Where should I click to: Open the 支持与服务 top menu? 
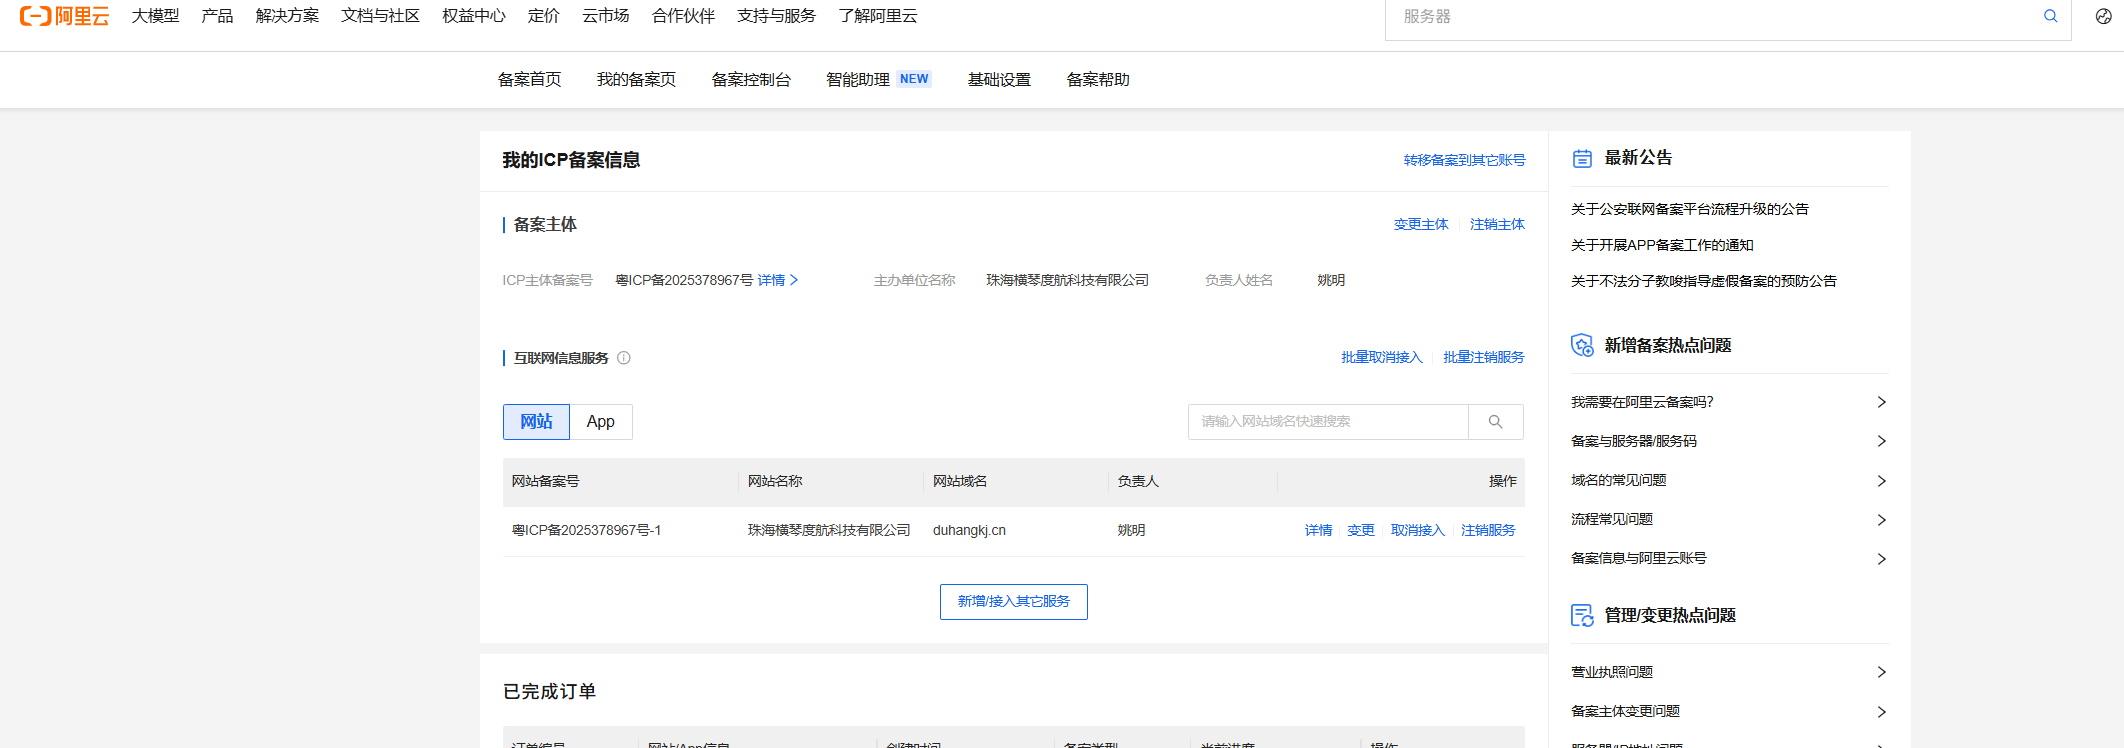click(776, 16)
